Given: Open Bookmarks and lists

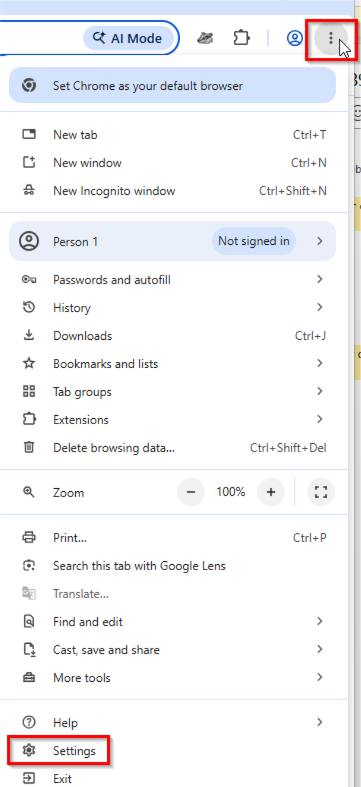Looking at the screenshot, I should [174, 364].
